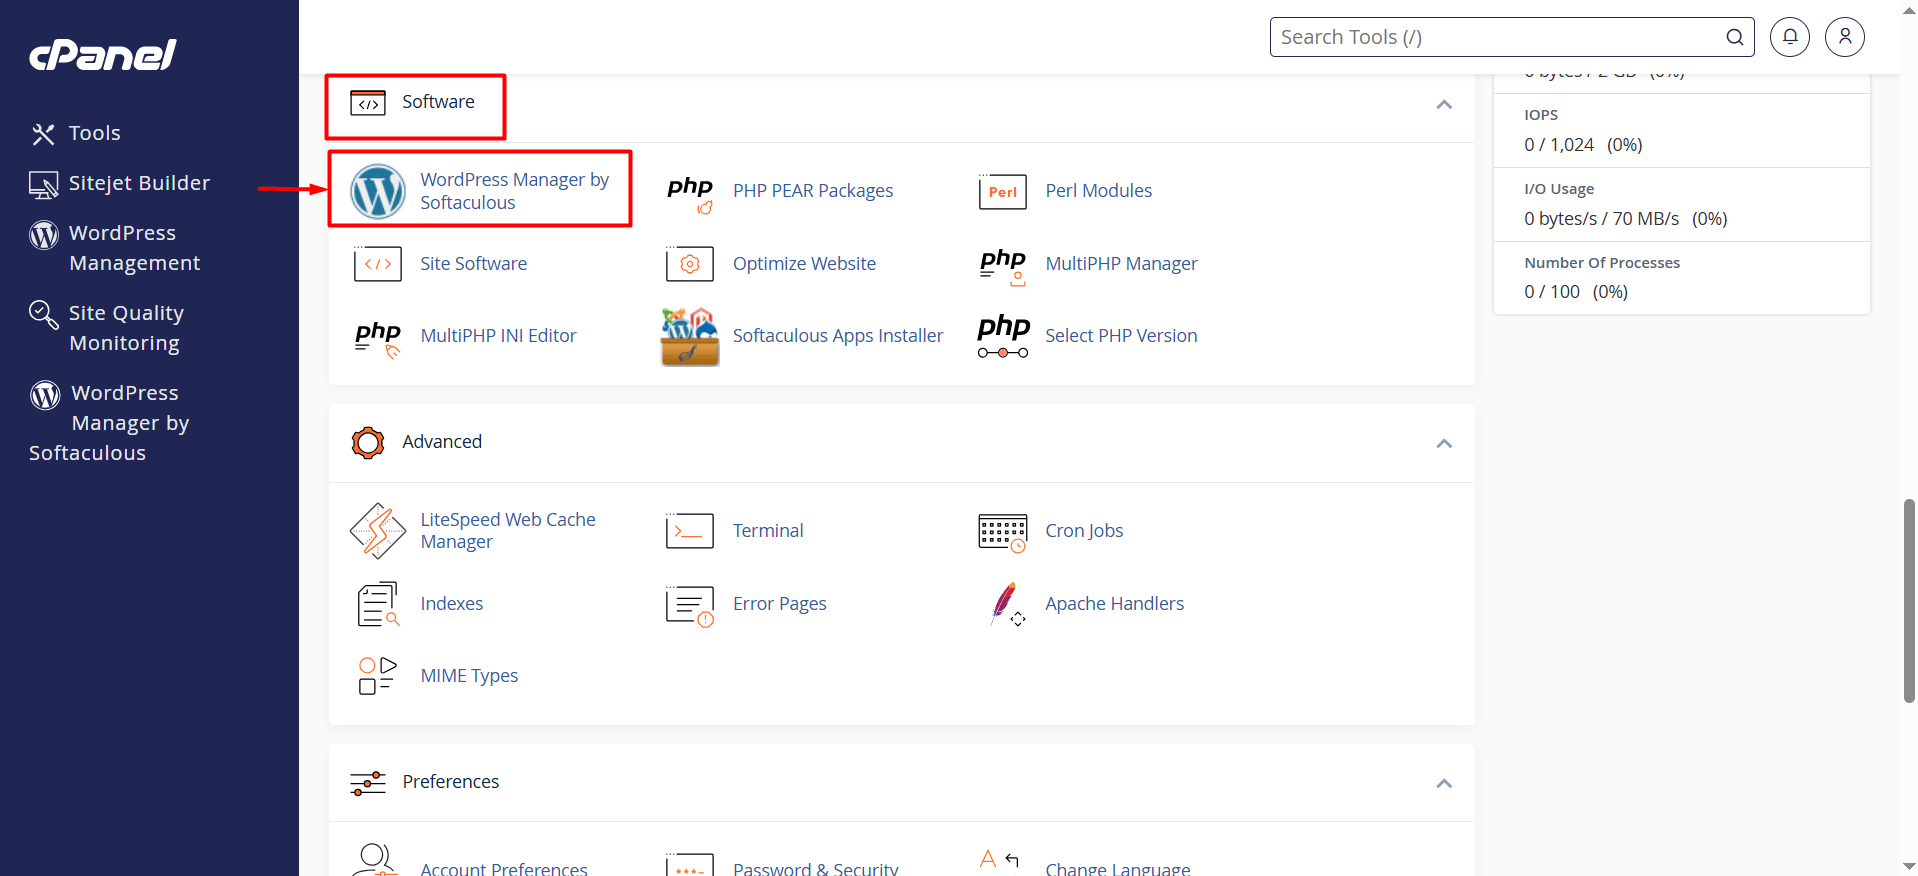Collapse the Advanced section chevron
Image resolution: width=1918 pixels, height=876 pixels.
pos(1444,443)
